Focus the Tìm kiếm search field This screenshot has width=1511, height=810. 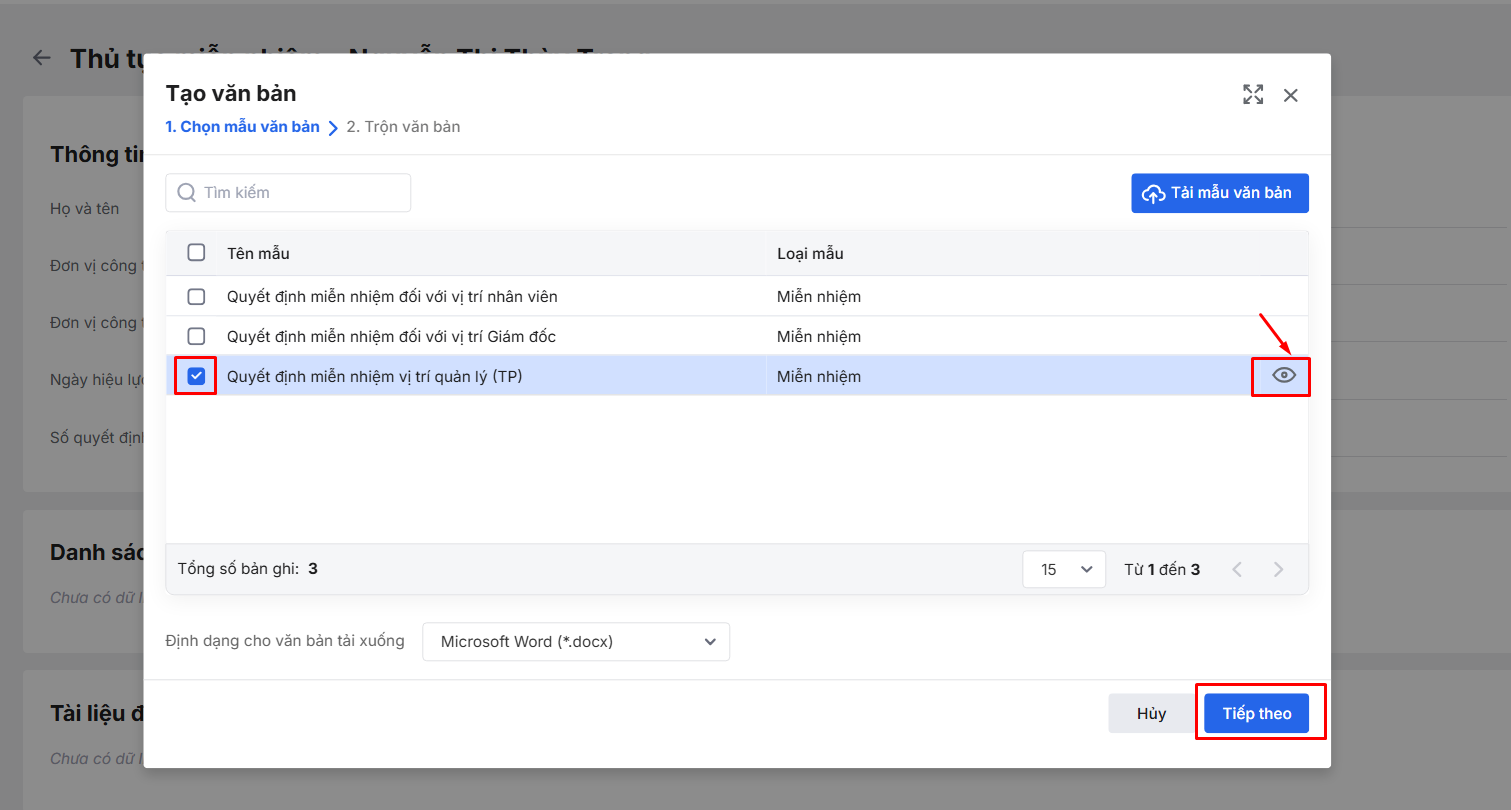point(300,193)
